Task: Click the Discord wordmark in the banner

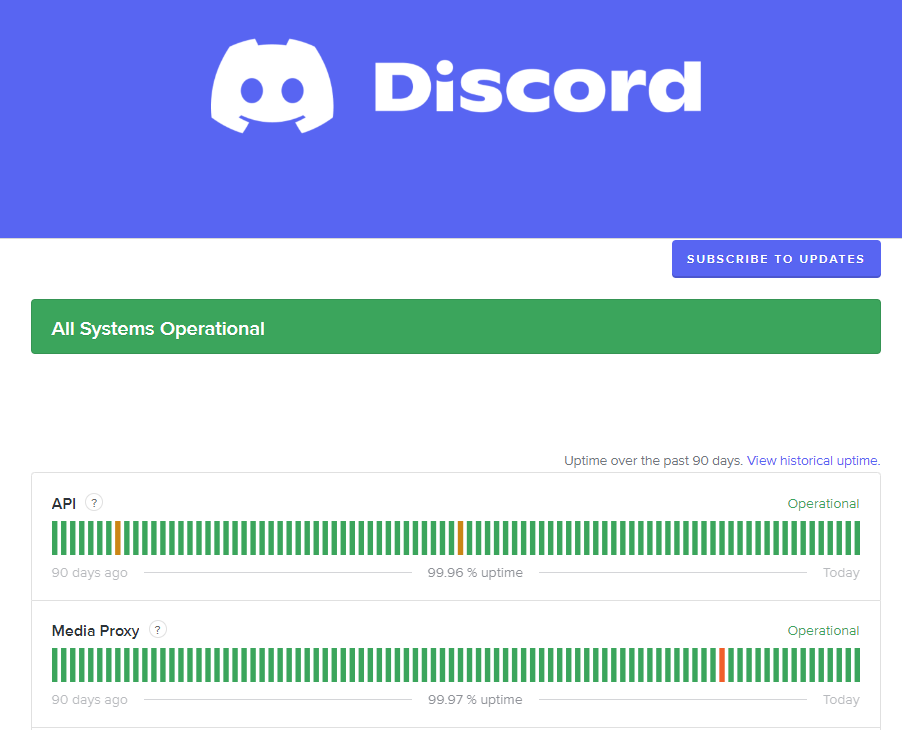Action: pyautogui.click(x=538, y=86)
